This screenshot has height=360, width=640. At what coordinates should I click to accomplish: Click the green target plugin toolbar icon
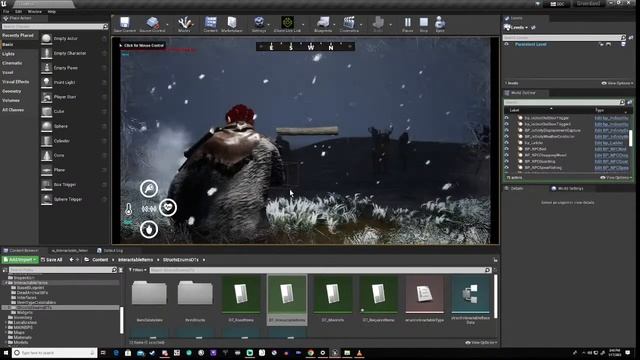[x=287, y=24]
